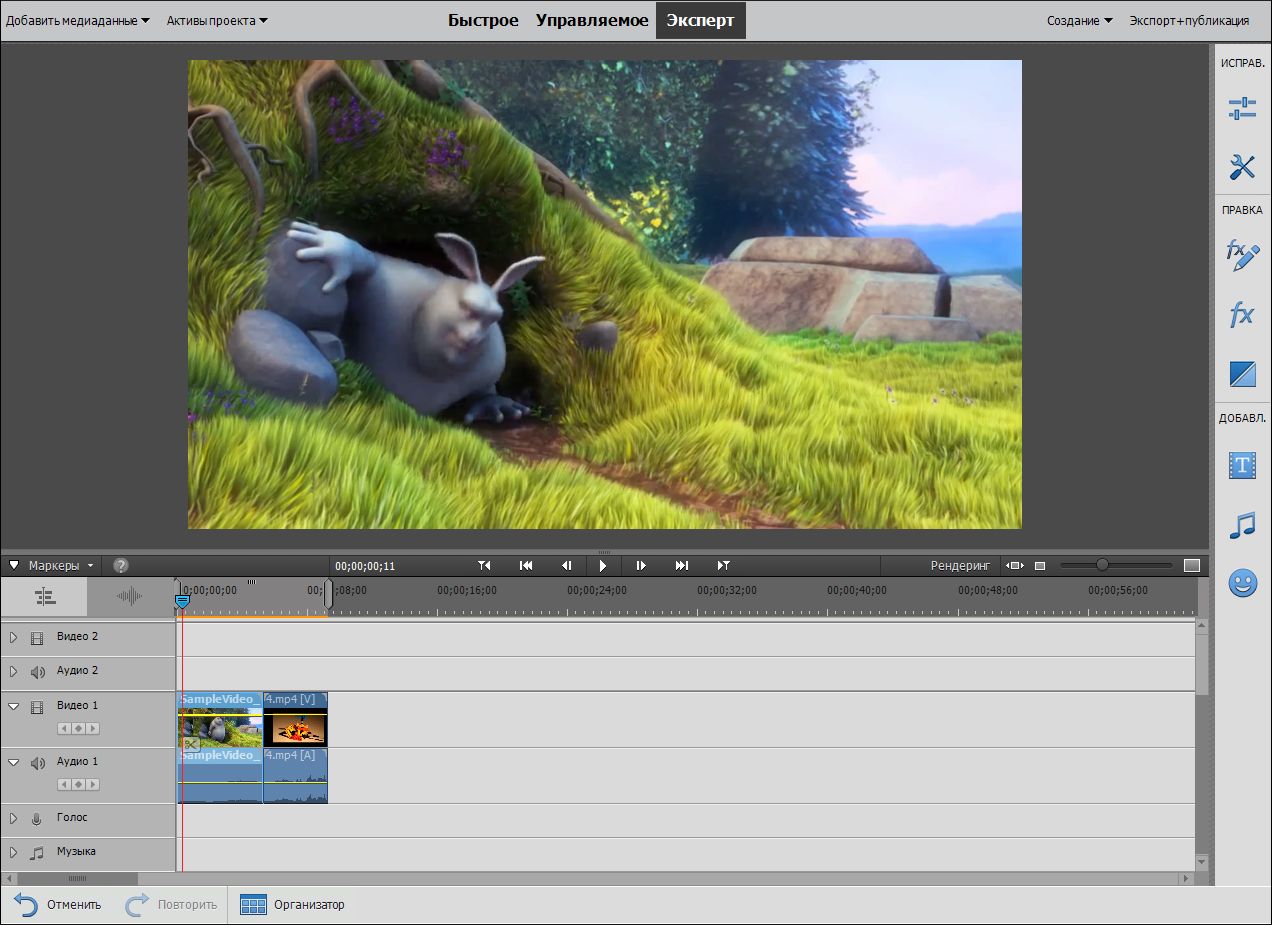Open the Организатор button

tap(293, 905)
